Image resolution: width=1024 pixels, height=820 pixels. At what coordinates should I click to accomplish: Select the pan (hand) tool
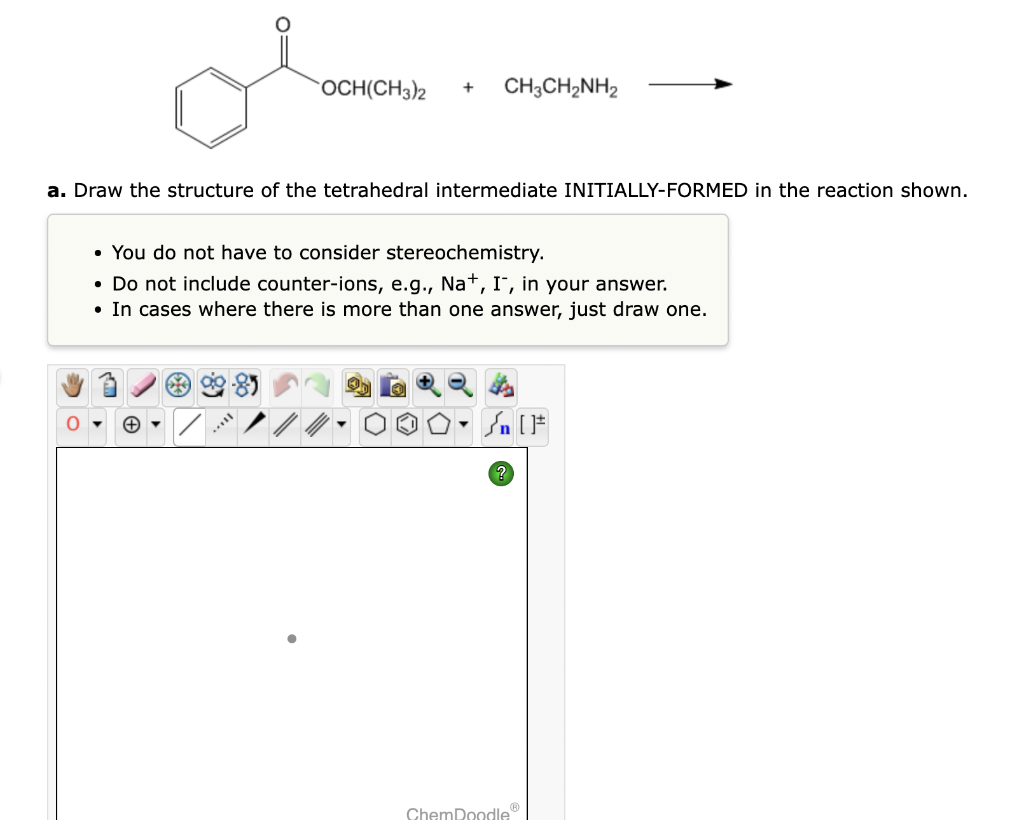[70, 386]
